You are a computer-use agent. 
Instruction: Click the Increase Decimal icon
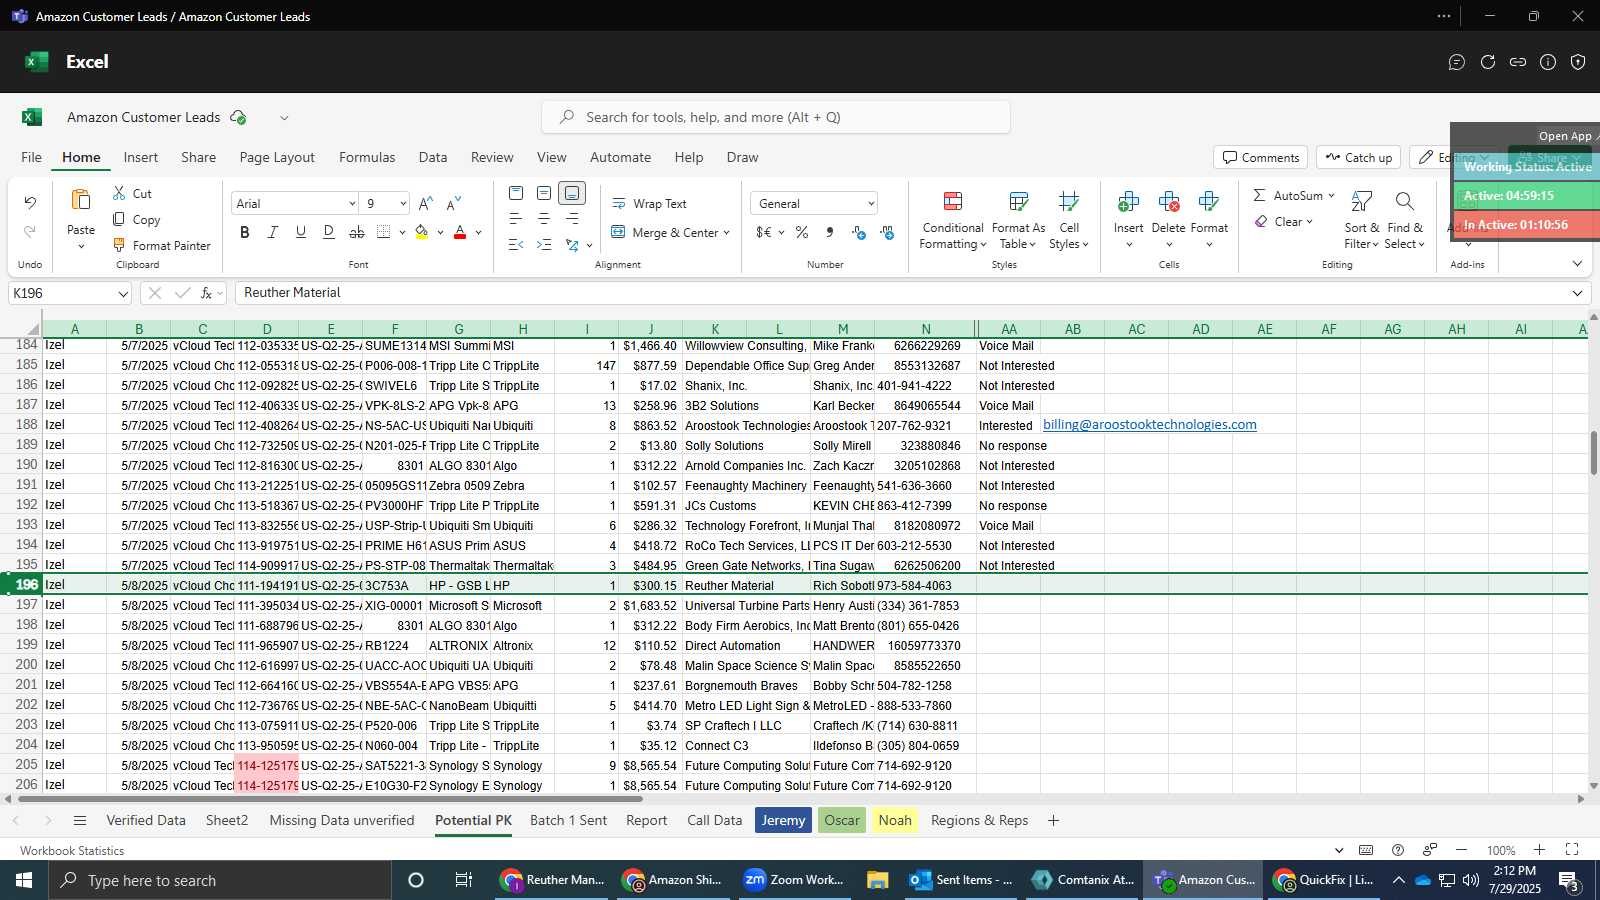(x=887, y=232)
